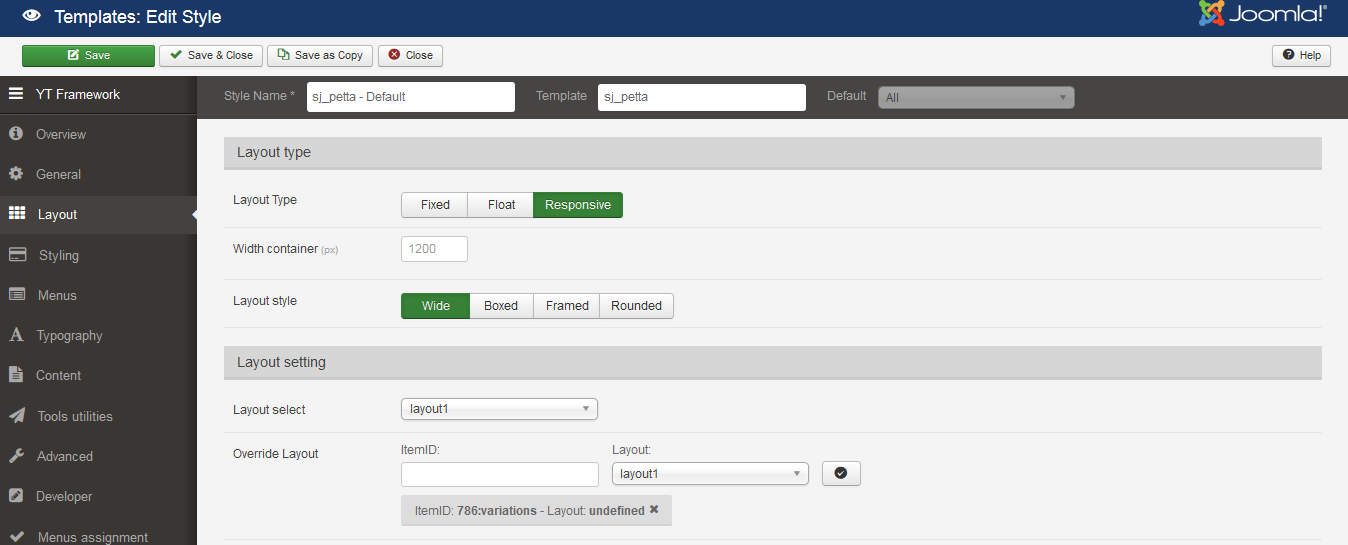The width and height of the screenshot is (1348, 545).
Task: Select the Float layout type
Action: (501, 205)
